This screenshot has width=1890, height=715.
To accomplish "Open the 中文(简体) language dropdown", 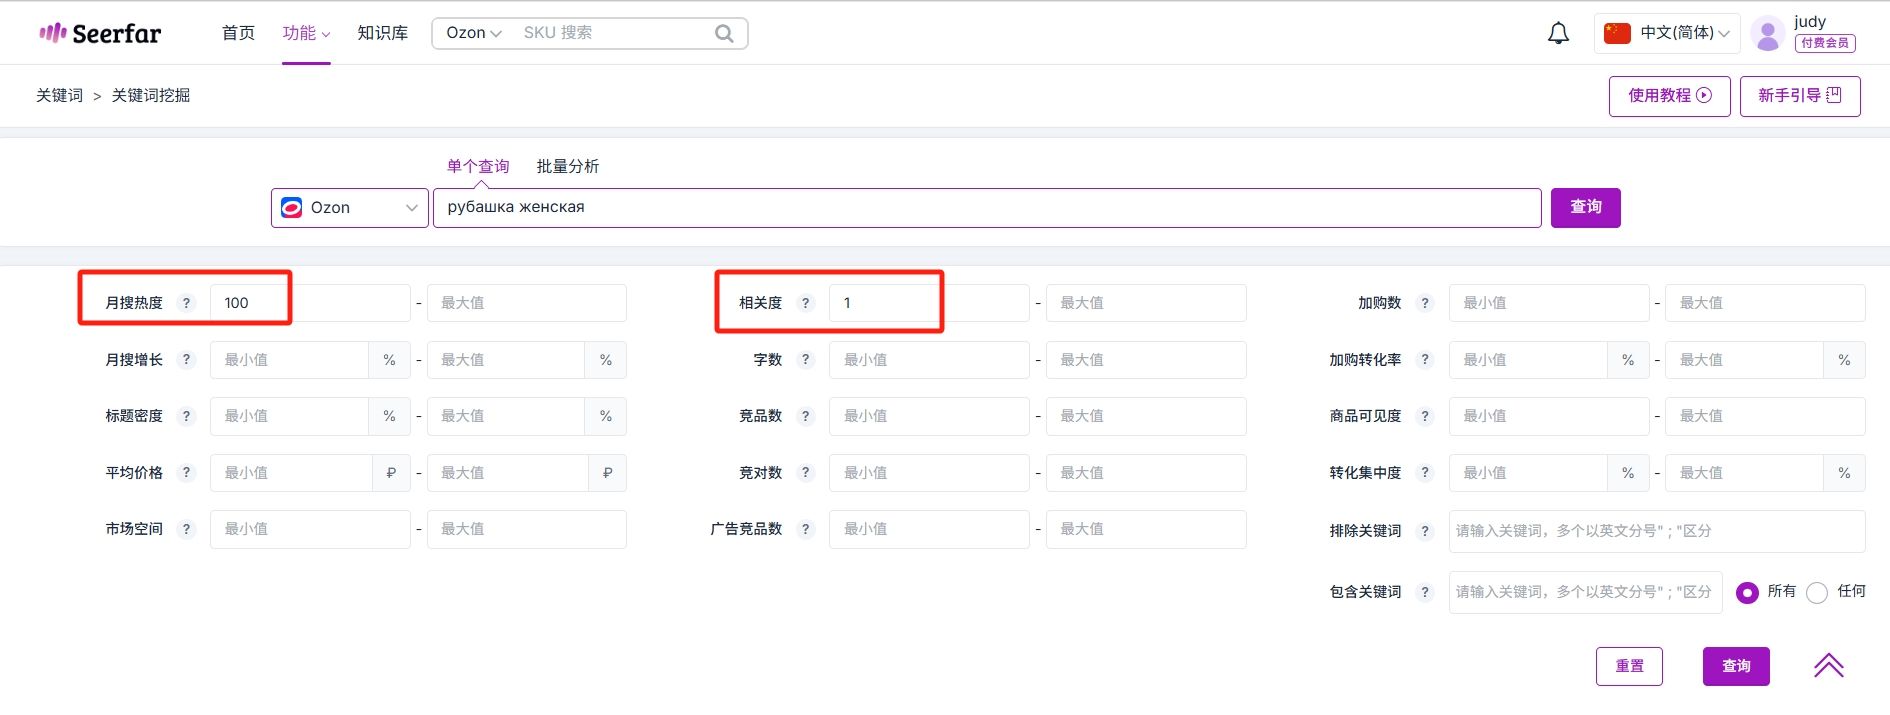I will pos(1667,33).
